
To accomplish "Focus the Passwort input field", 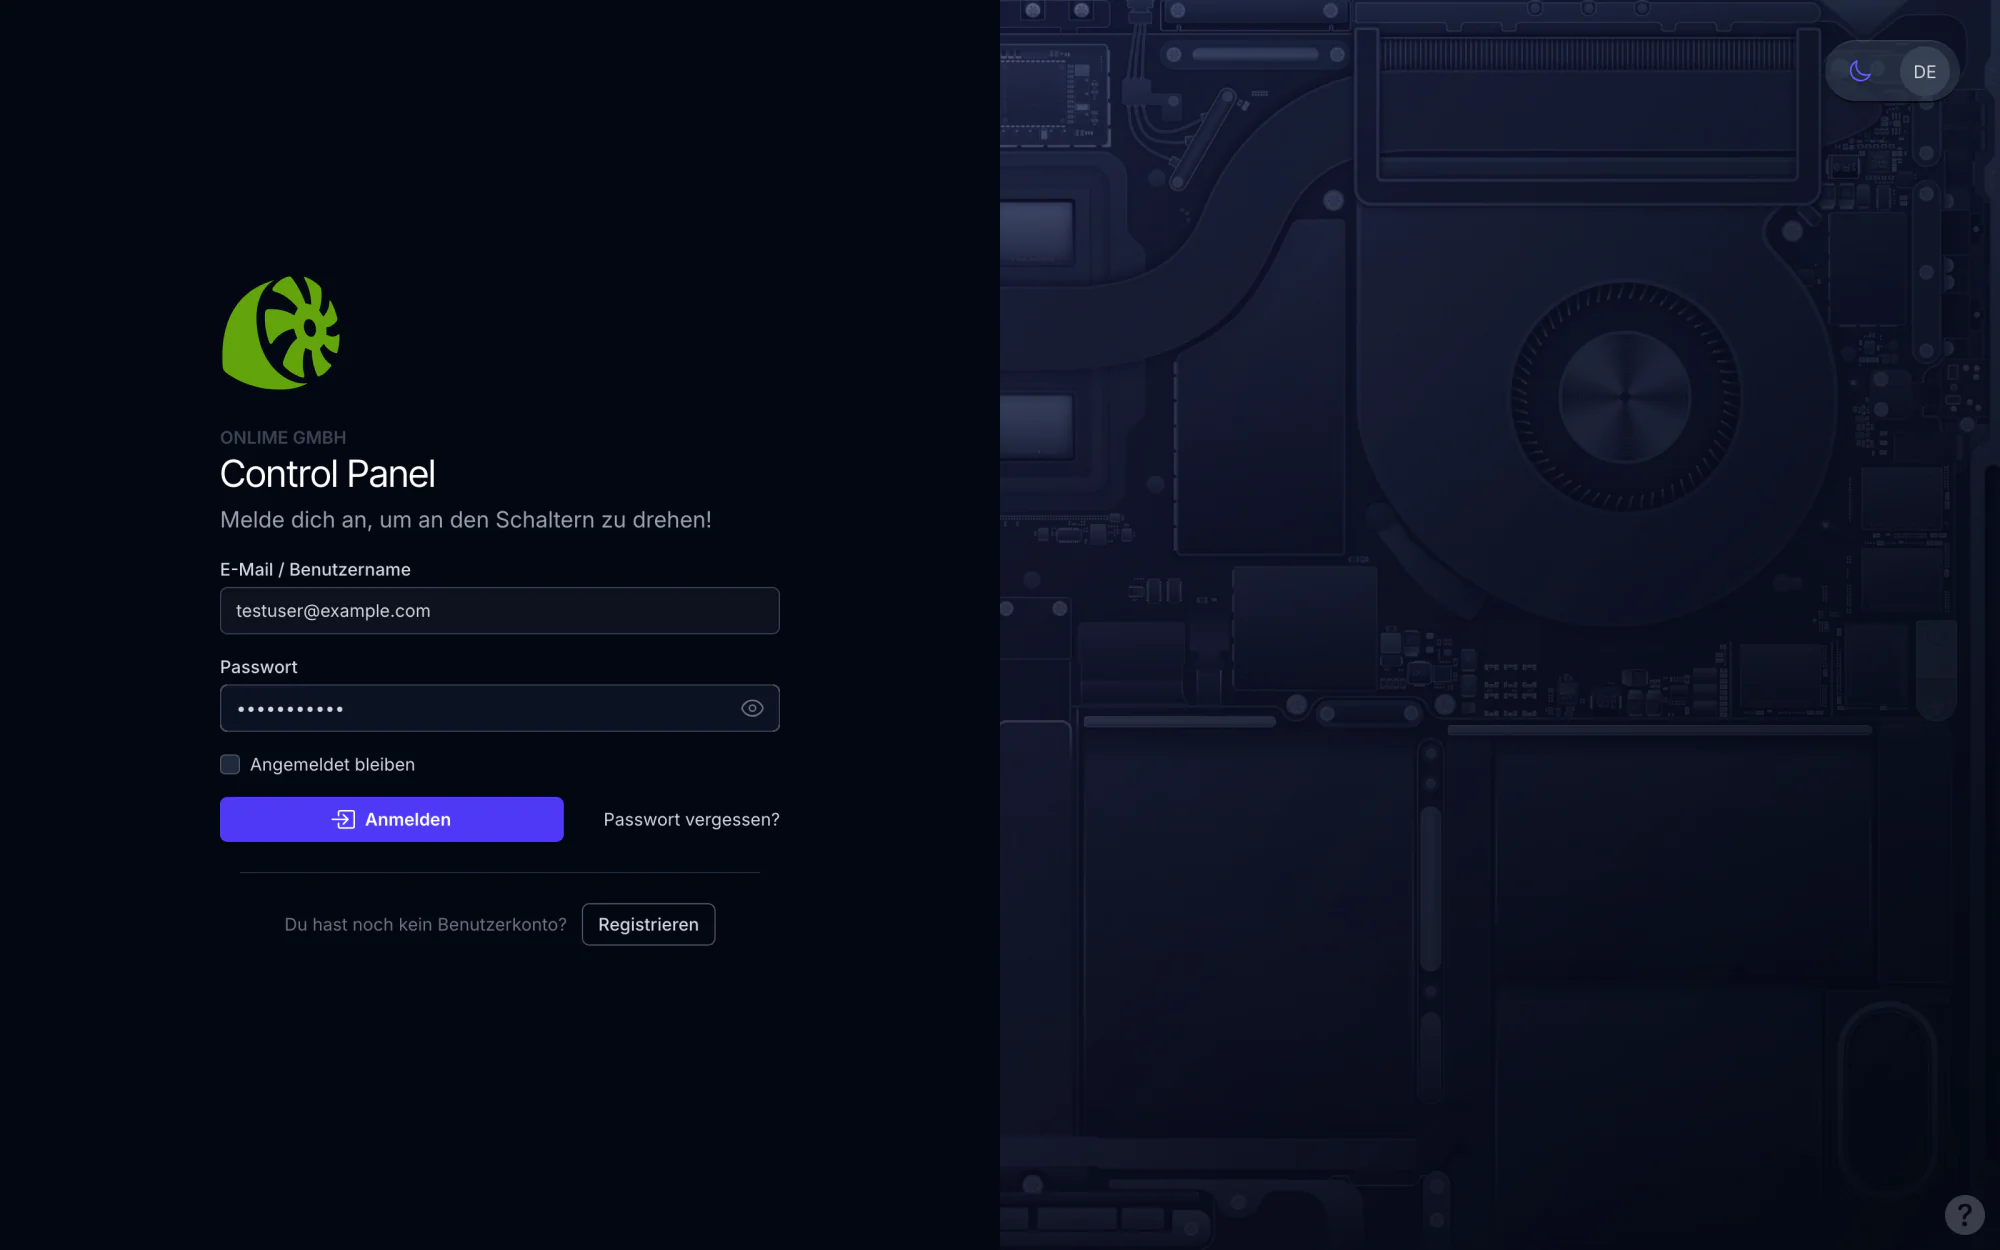I will pos(499,708).
